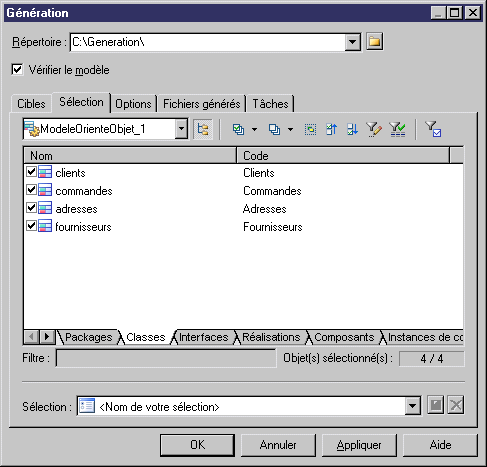This screenshot has height=467, width=487.
Task: Click the Move Selected Items to Top icon
Action: pos(331,129)
